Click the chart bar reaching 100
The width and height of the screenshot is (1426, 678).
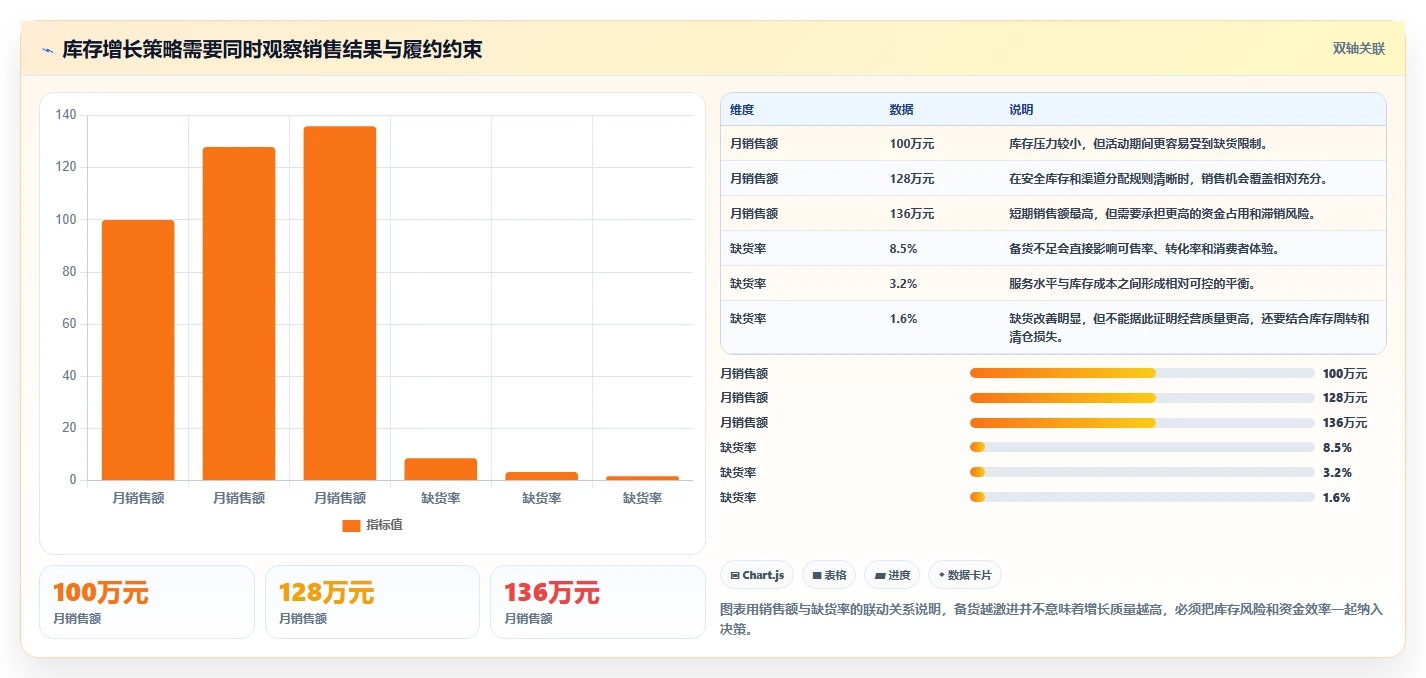(138, 350)
